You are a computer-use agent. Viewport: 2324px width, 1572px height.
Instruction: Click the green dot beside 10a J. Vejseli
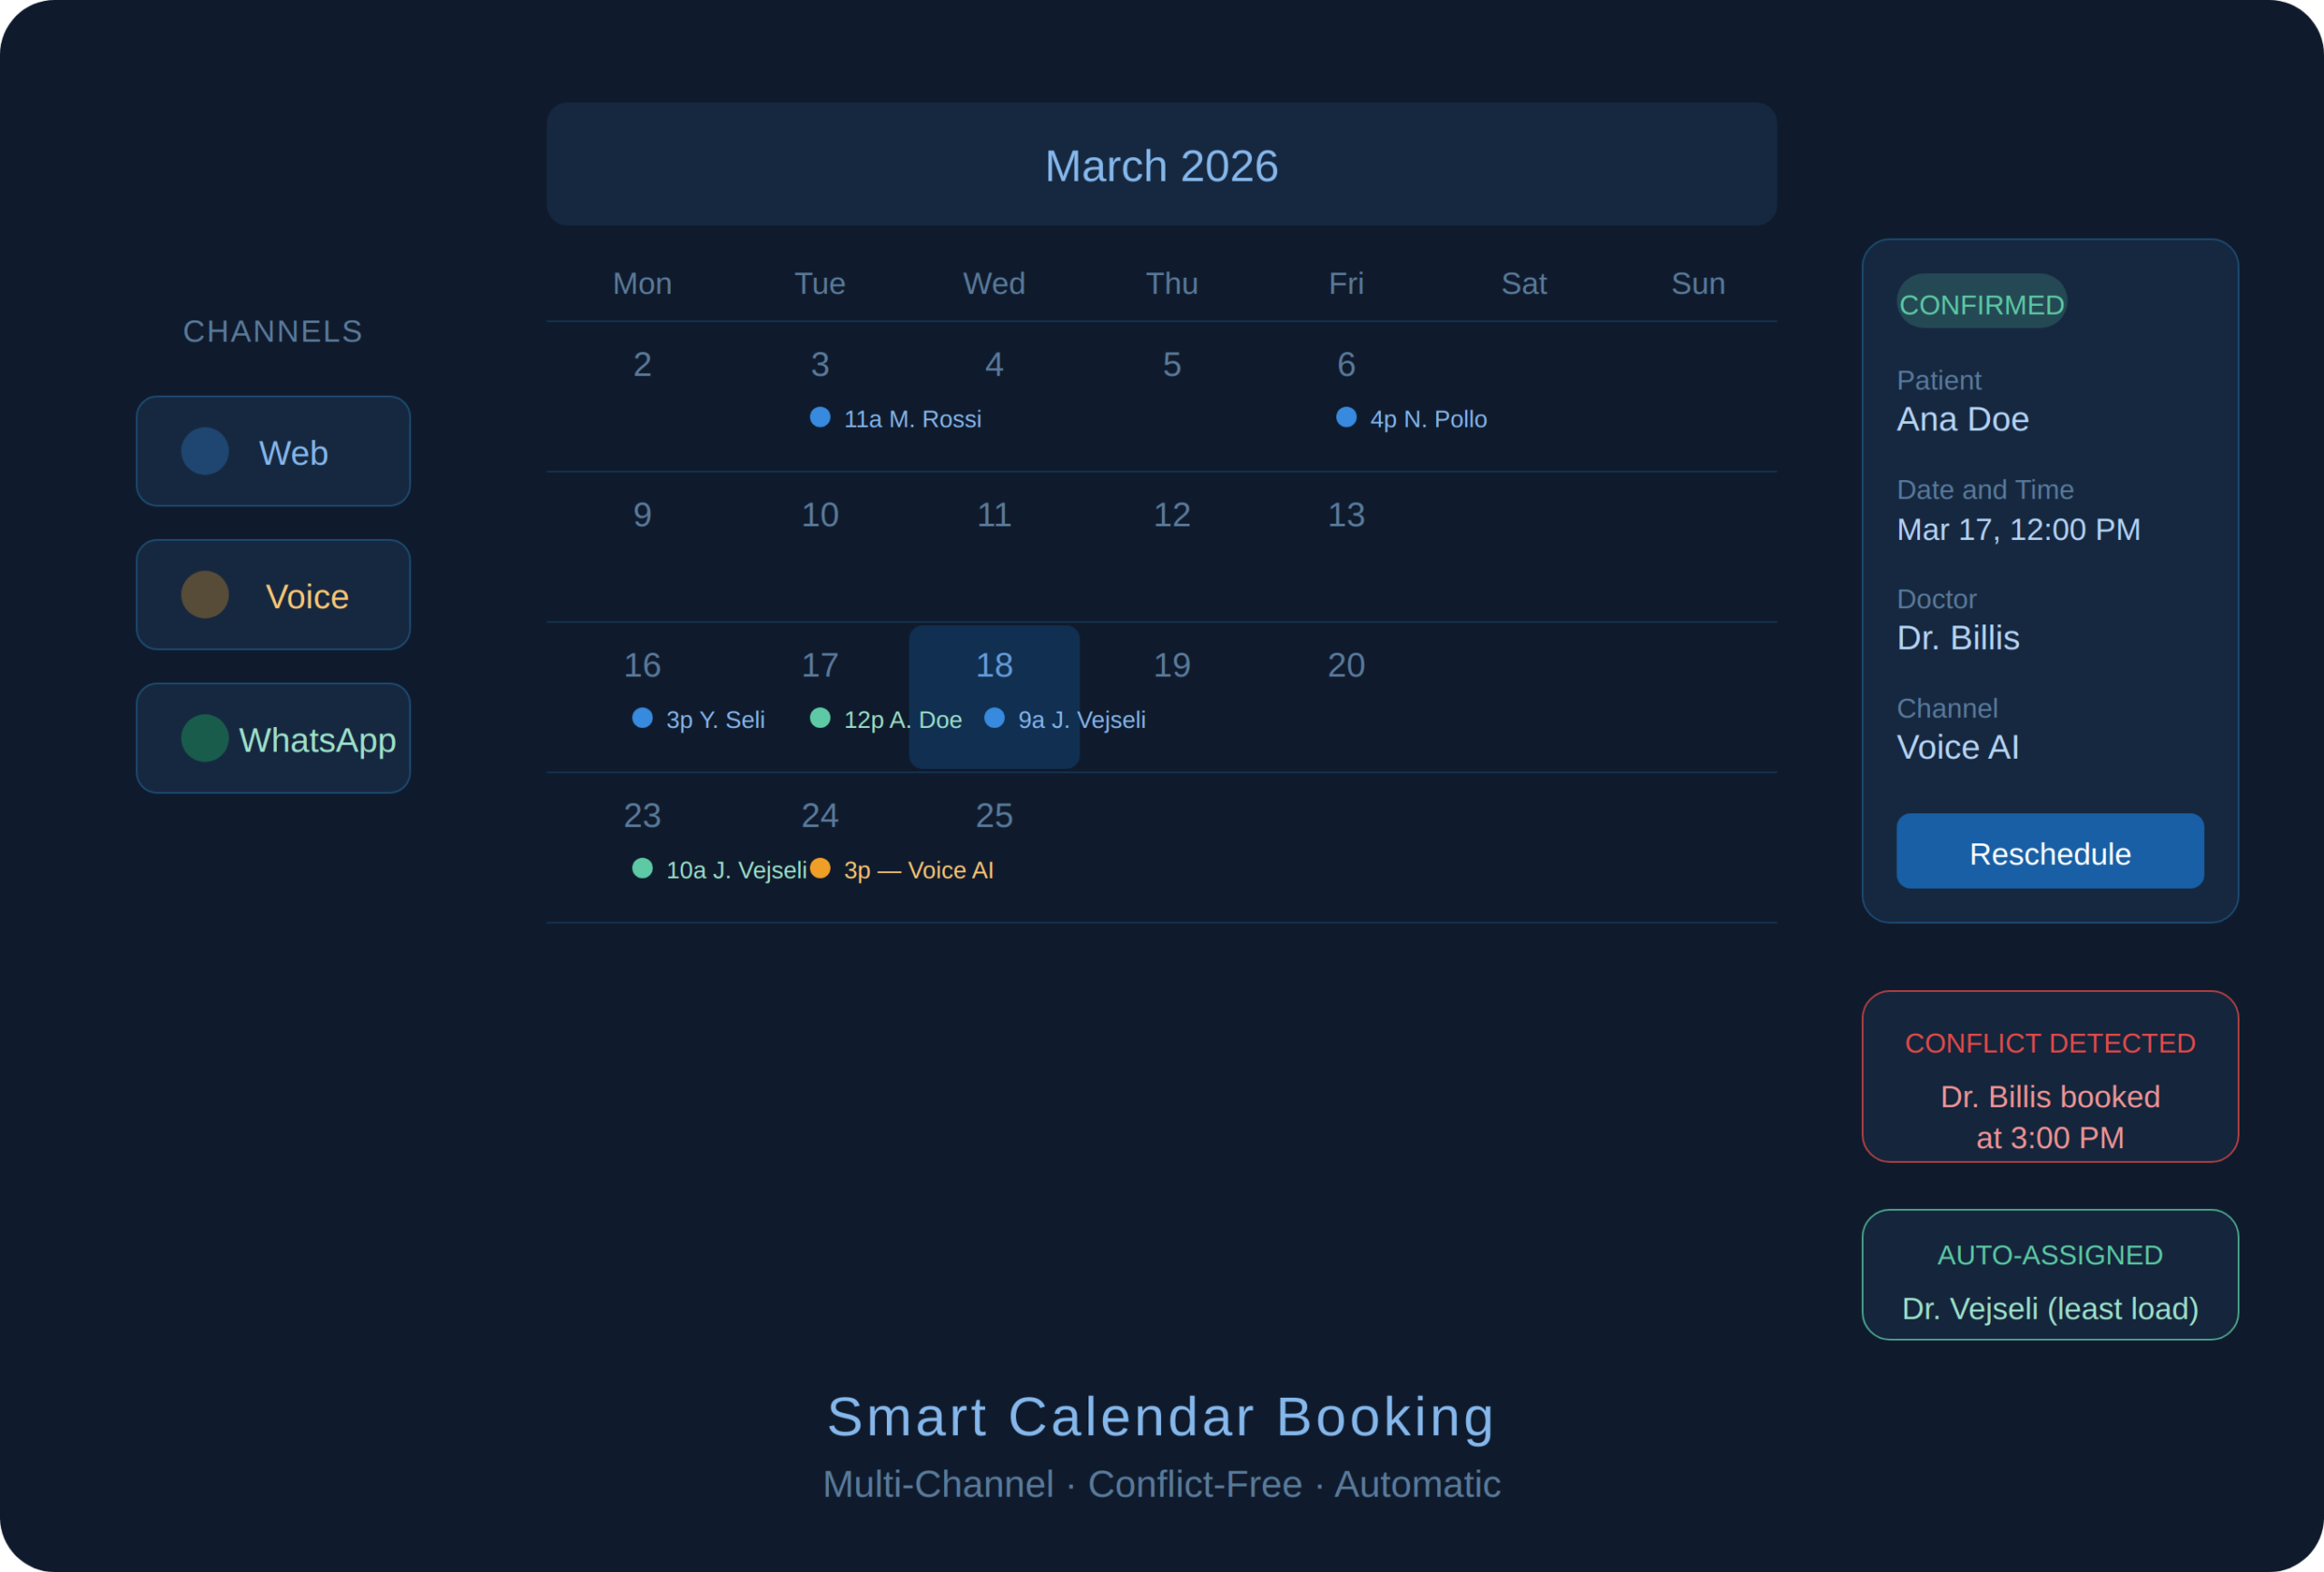(x=642, y=868)
